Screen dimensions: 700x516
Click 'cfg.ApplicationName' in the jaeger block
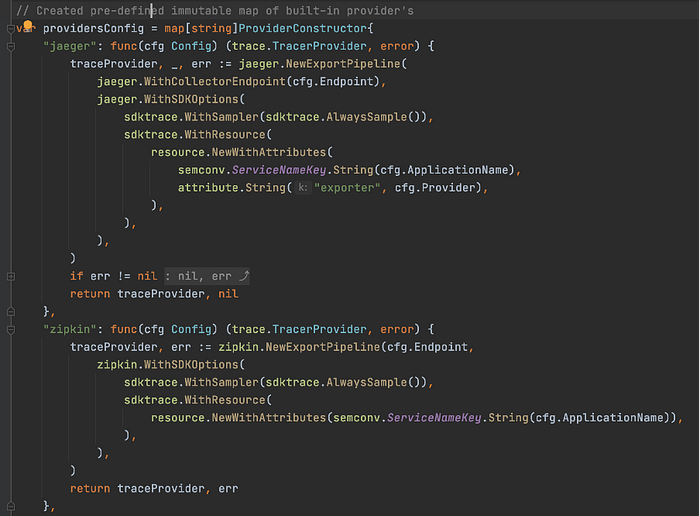pyautogui.click(x=444, y=170)
